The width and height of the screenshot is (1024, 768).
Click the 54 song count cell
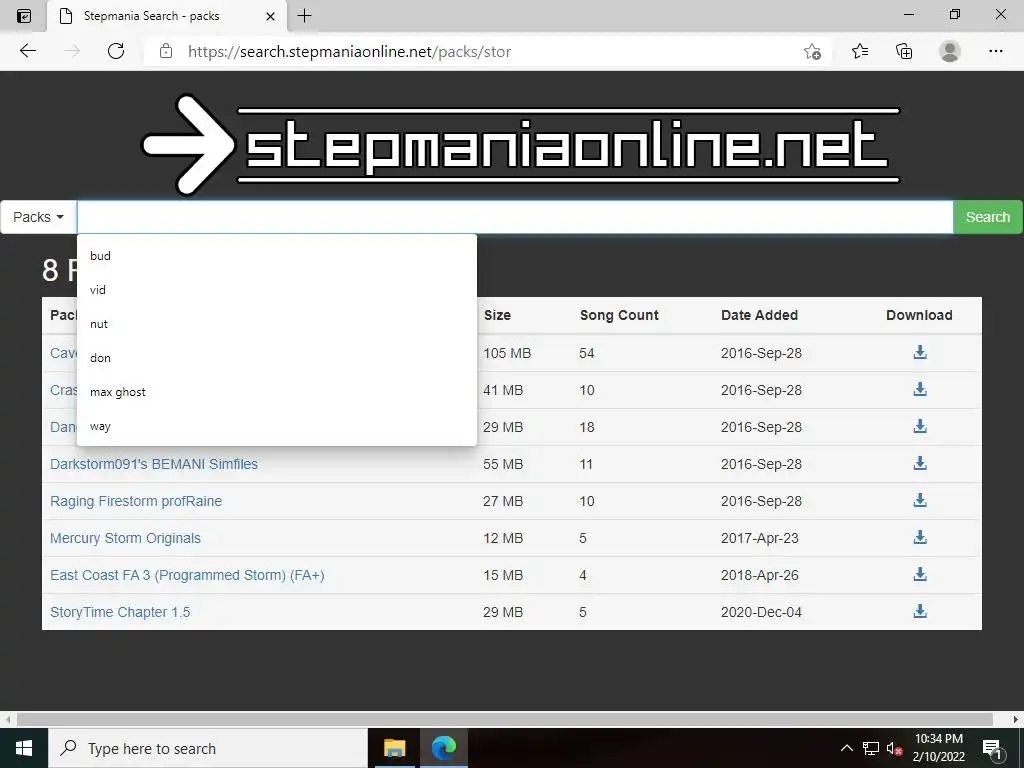tap(586, 353)
